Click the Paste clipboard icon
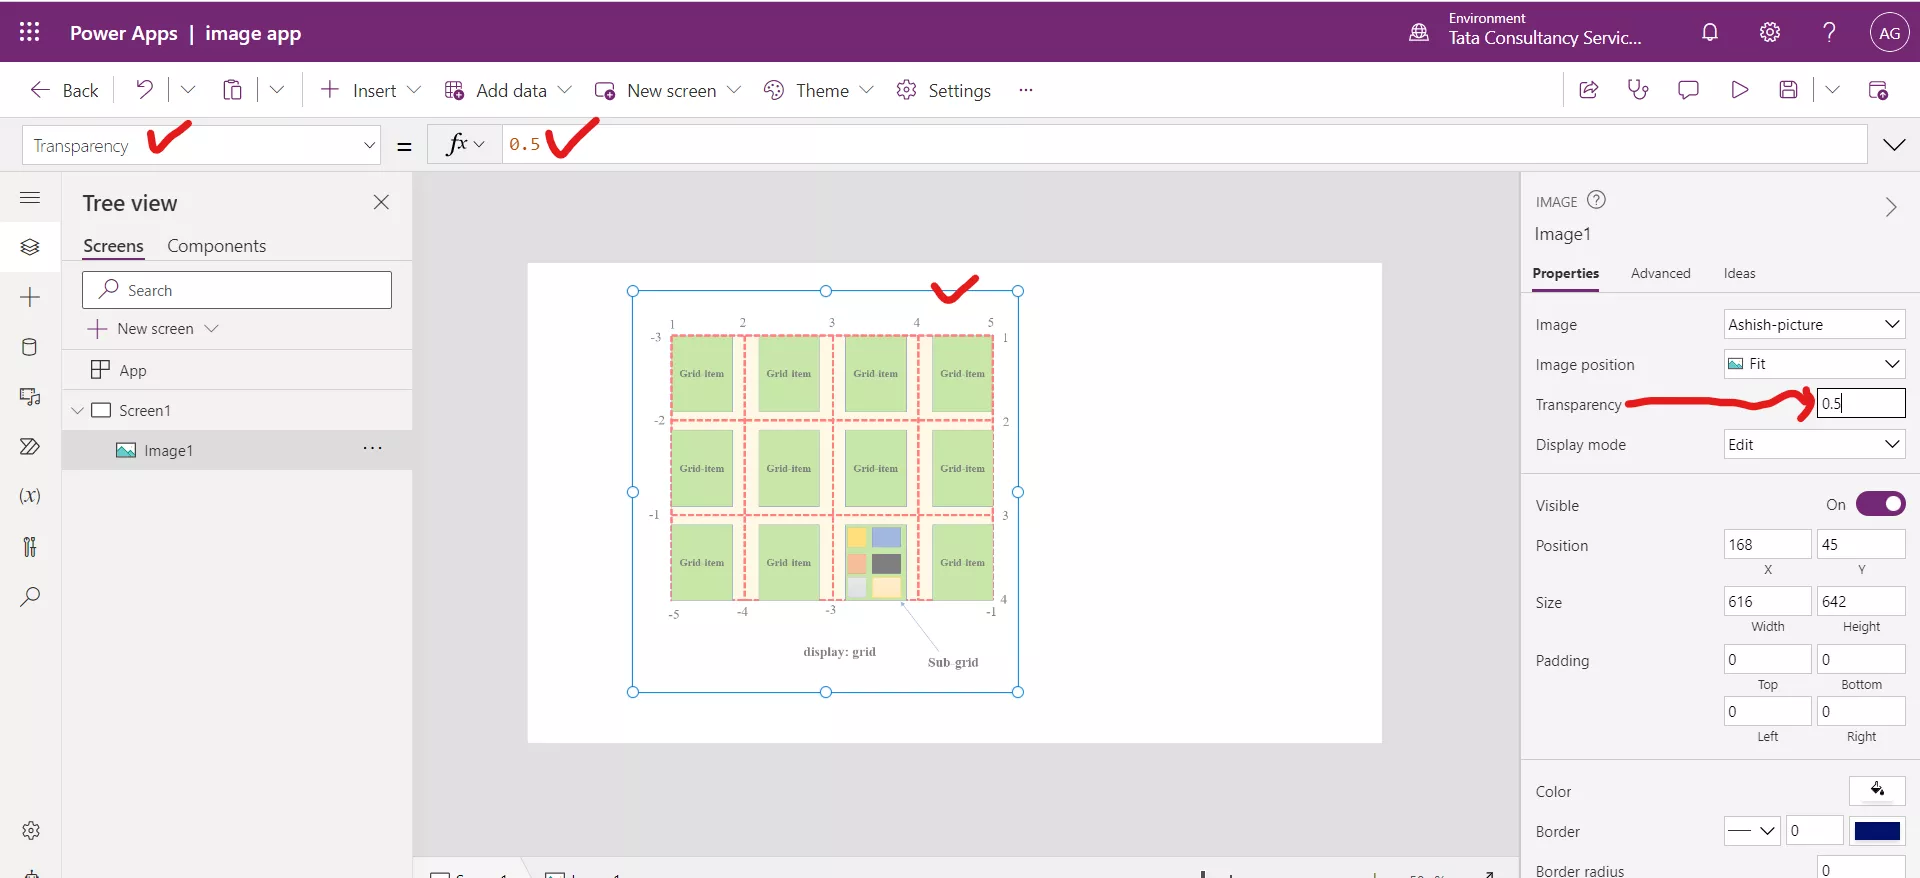The height and width of the screenshot is (878, 1920). [x=232, y=90]
